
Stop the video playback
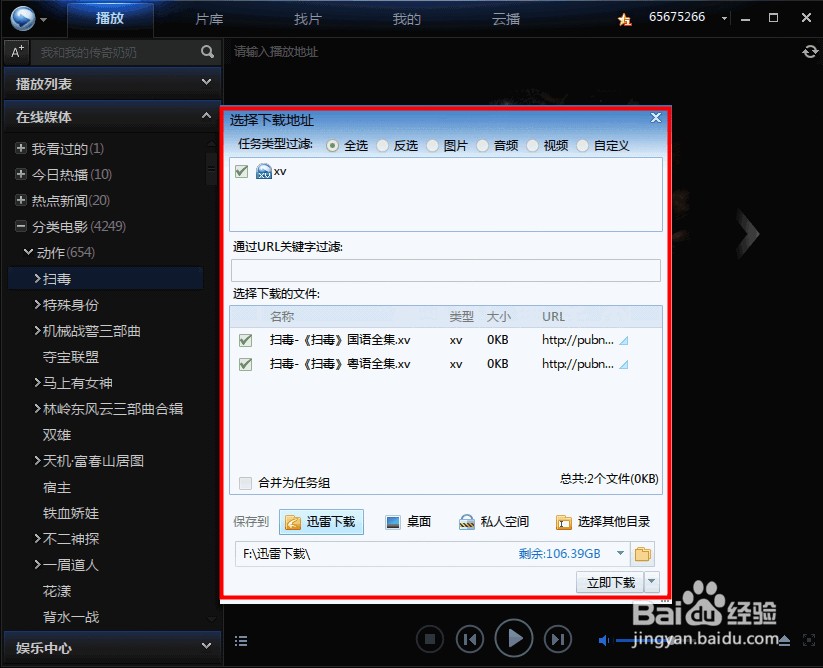pos(430,639)
